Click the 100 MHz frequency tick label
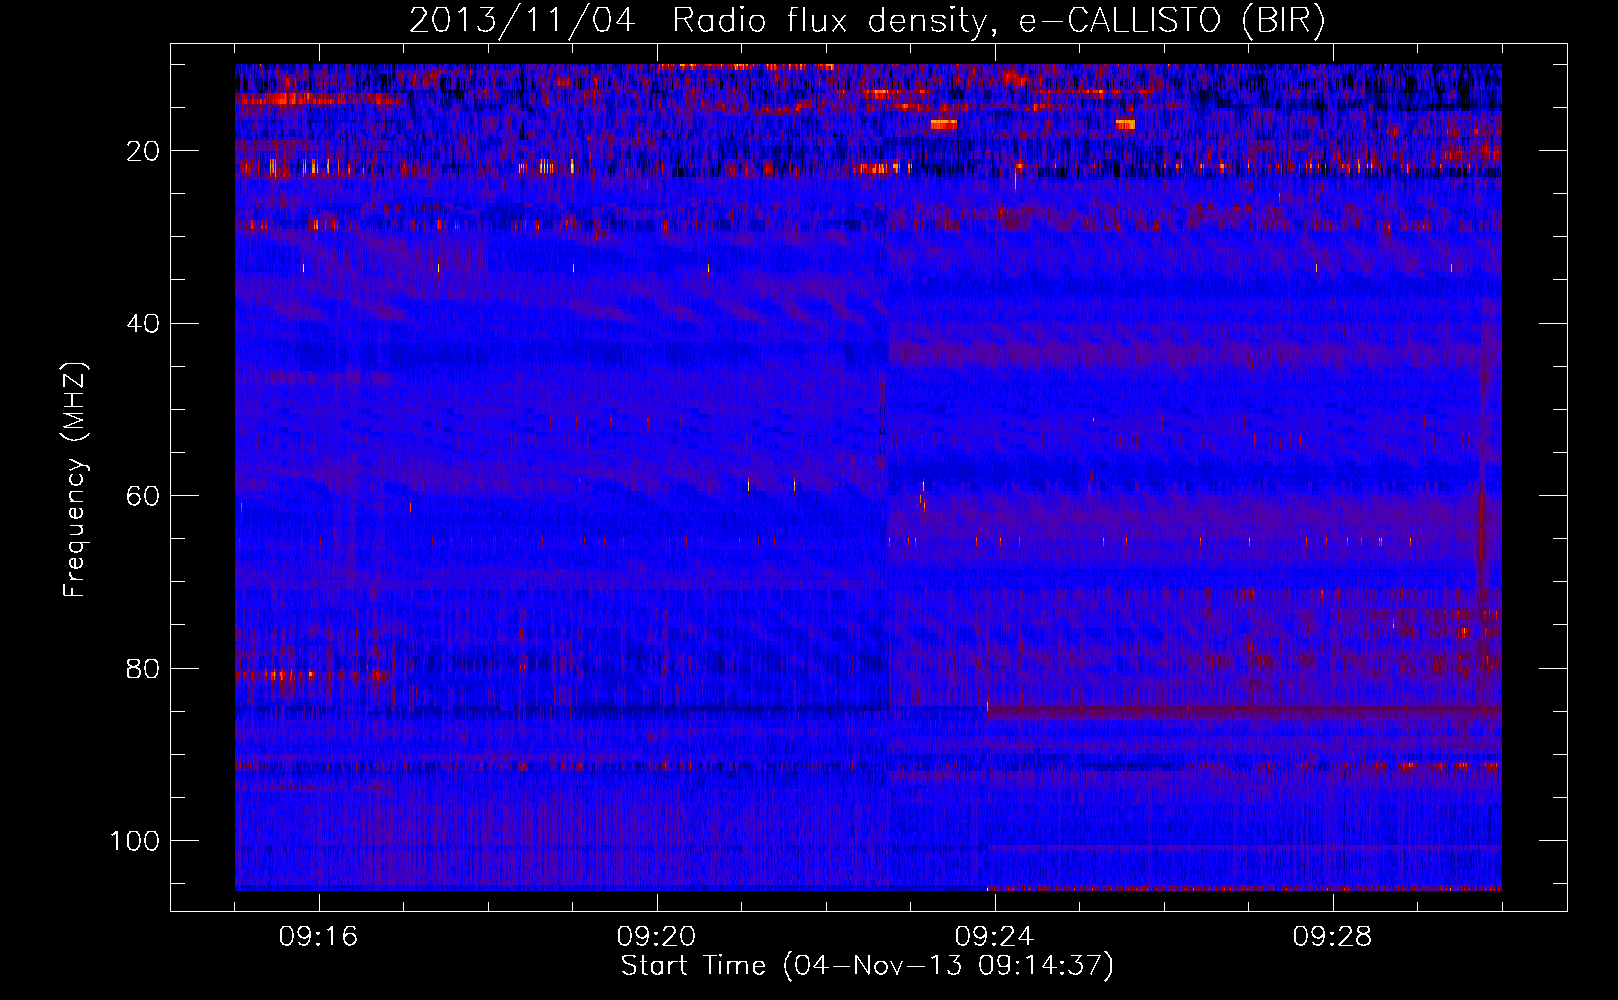Viewport: 1618px width, 1000px height. (135, 841)
